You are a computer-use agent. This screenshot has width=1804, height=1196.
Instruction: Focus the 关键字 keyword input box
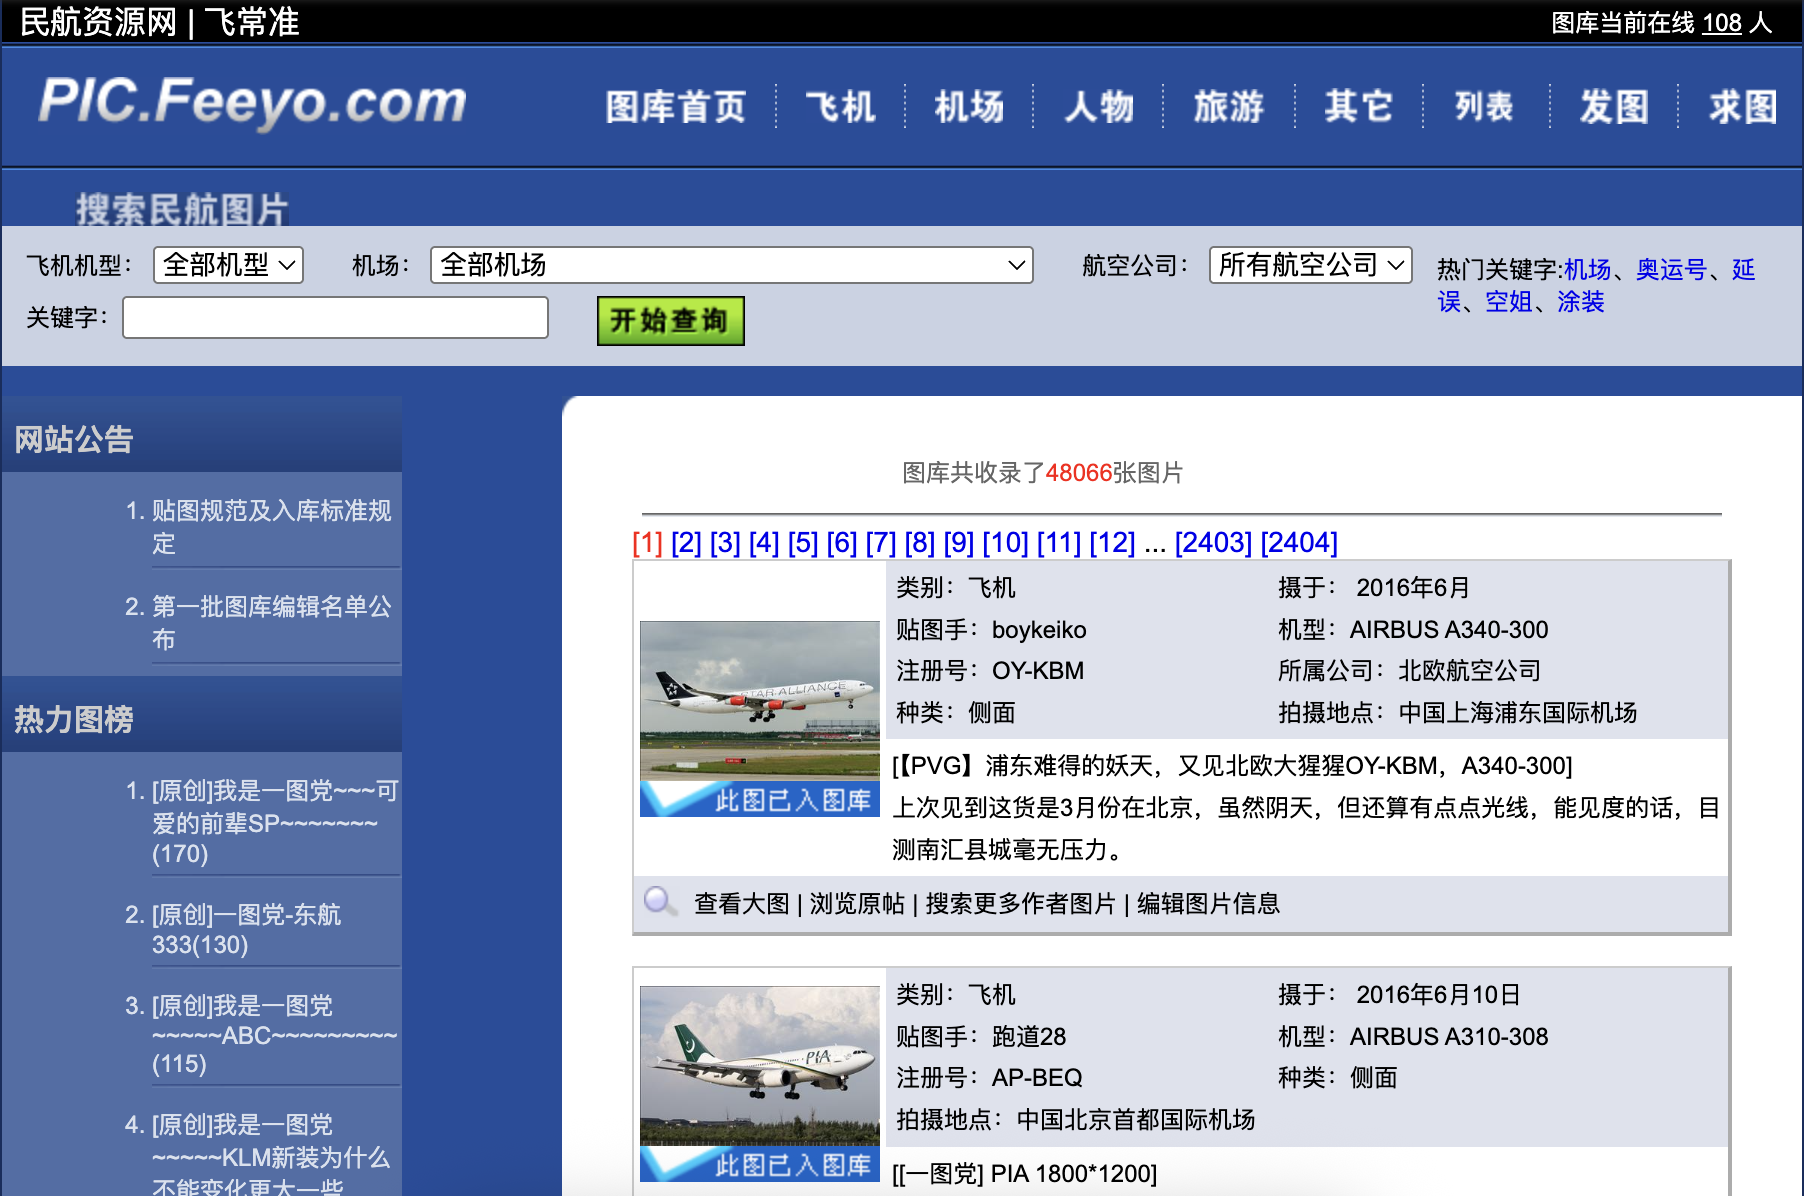pos(335,318)
